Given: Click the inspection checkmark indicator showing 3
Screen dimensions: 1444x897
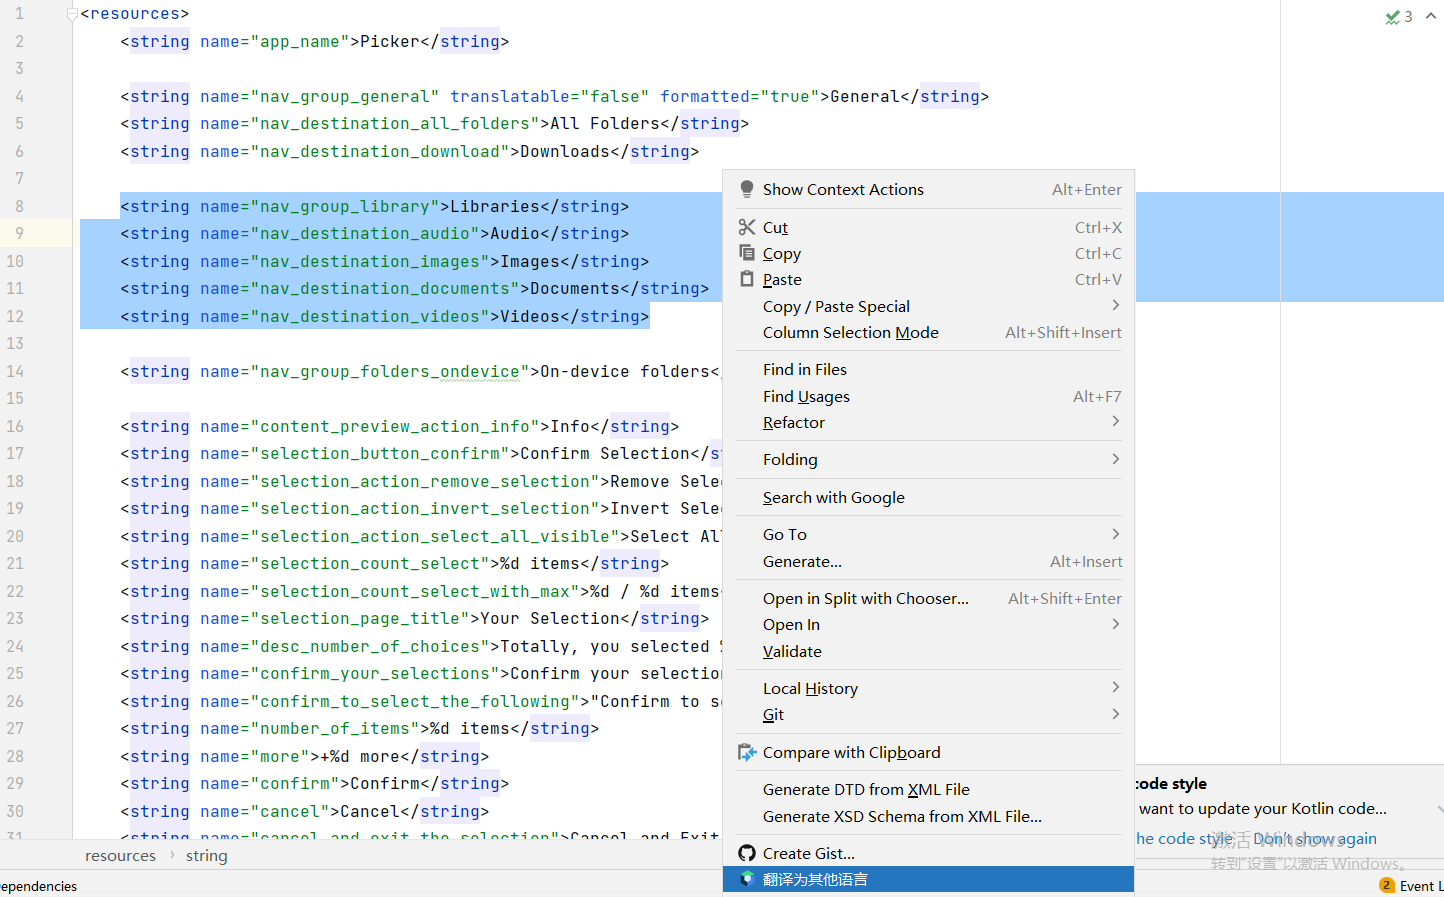Looking at the screenshot, I should coord(1398,16).
